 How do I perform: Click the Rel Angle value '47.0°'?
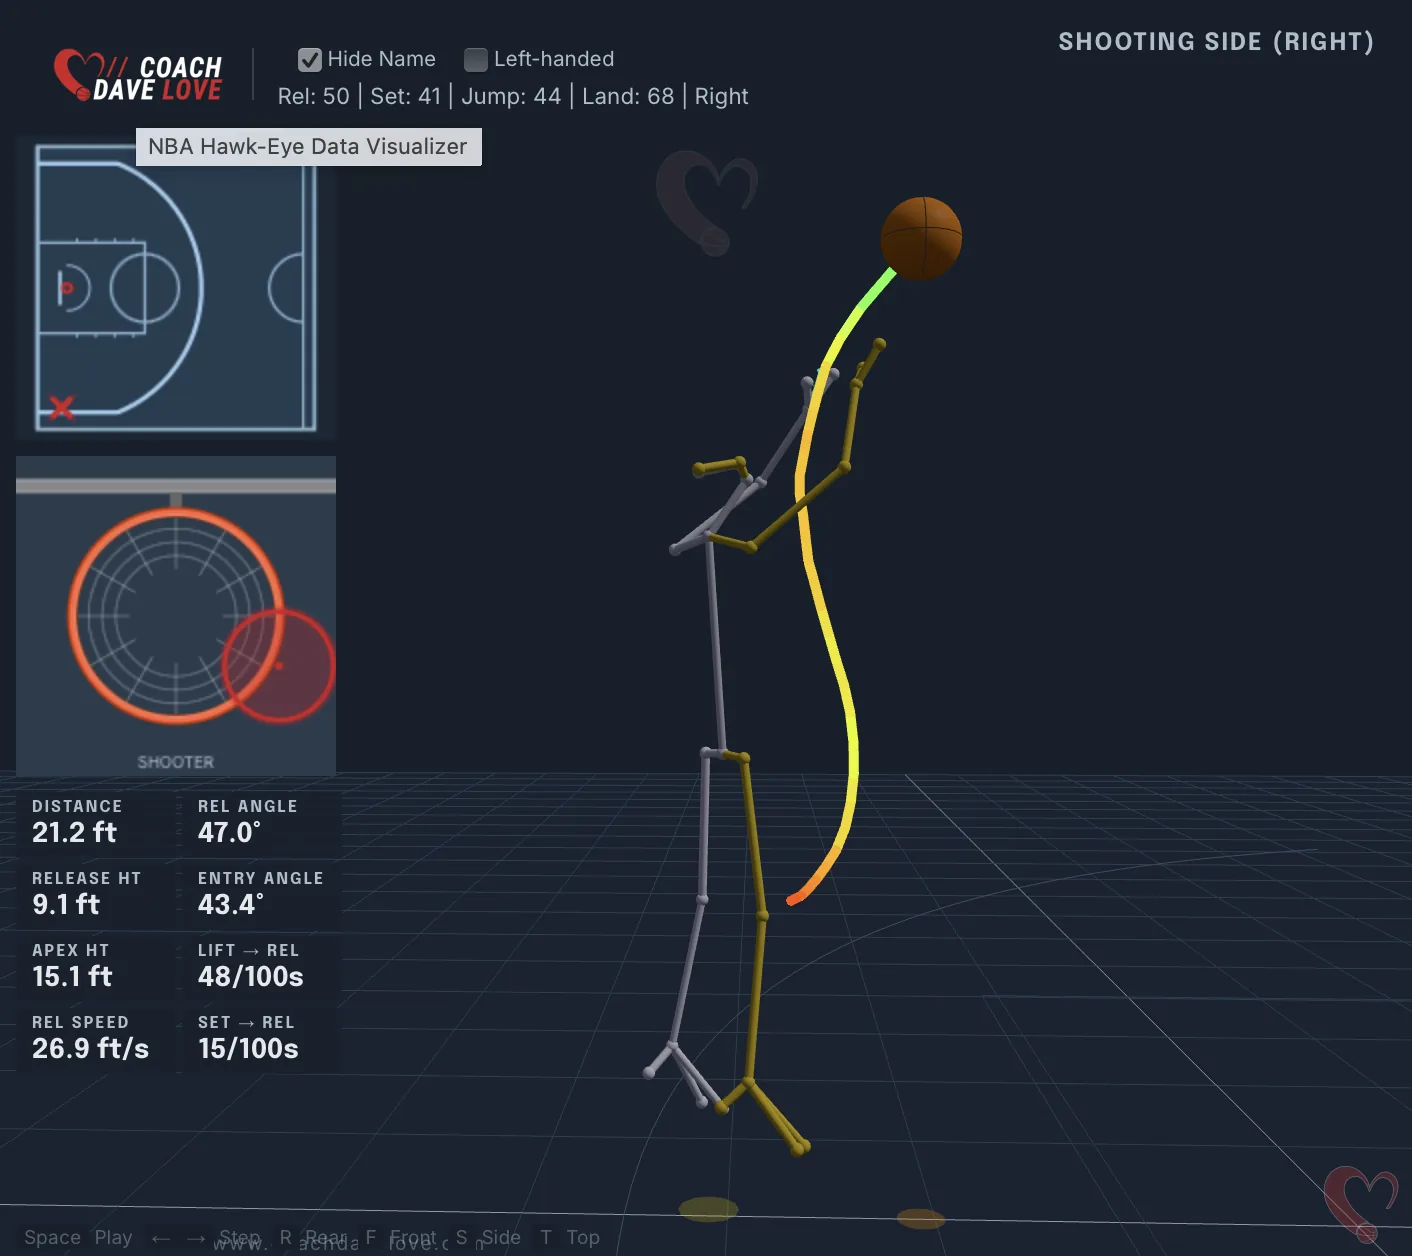[x=229, y=832]
